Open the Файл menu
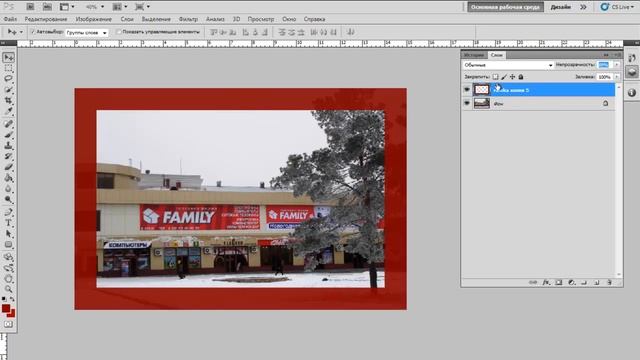640x360 pixels. point(10,19)
